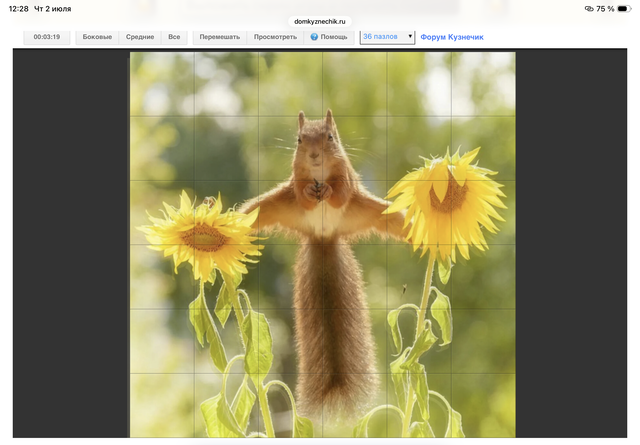Image resolution: width=640 pixels, height=445 pixels.
Task: Tap the domkyznechik.ru address bar
Action: (320, 22)
